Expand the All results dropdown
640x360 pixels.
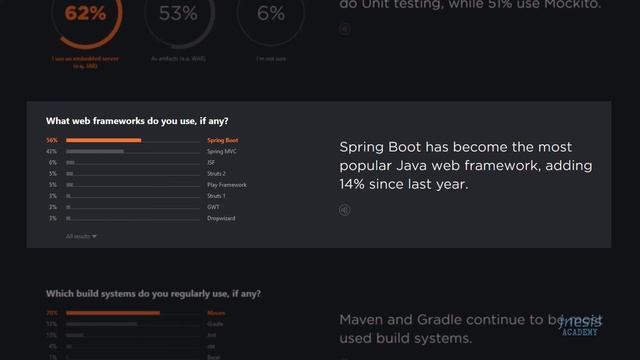click(x=81, y=236)
